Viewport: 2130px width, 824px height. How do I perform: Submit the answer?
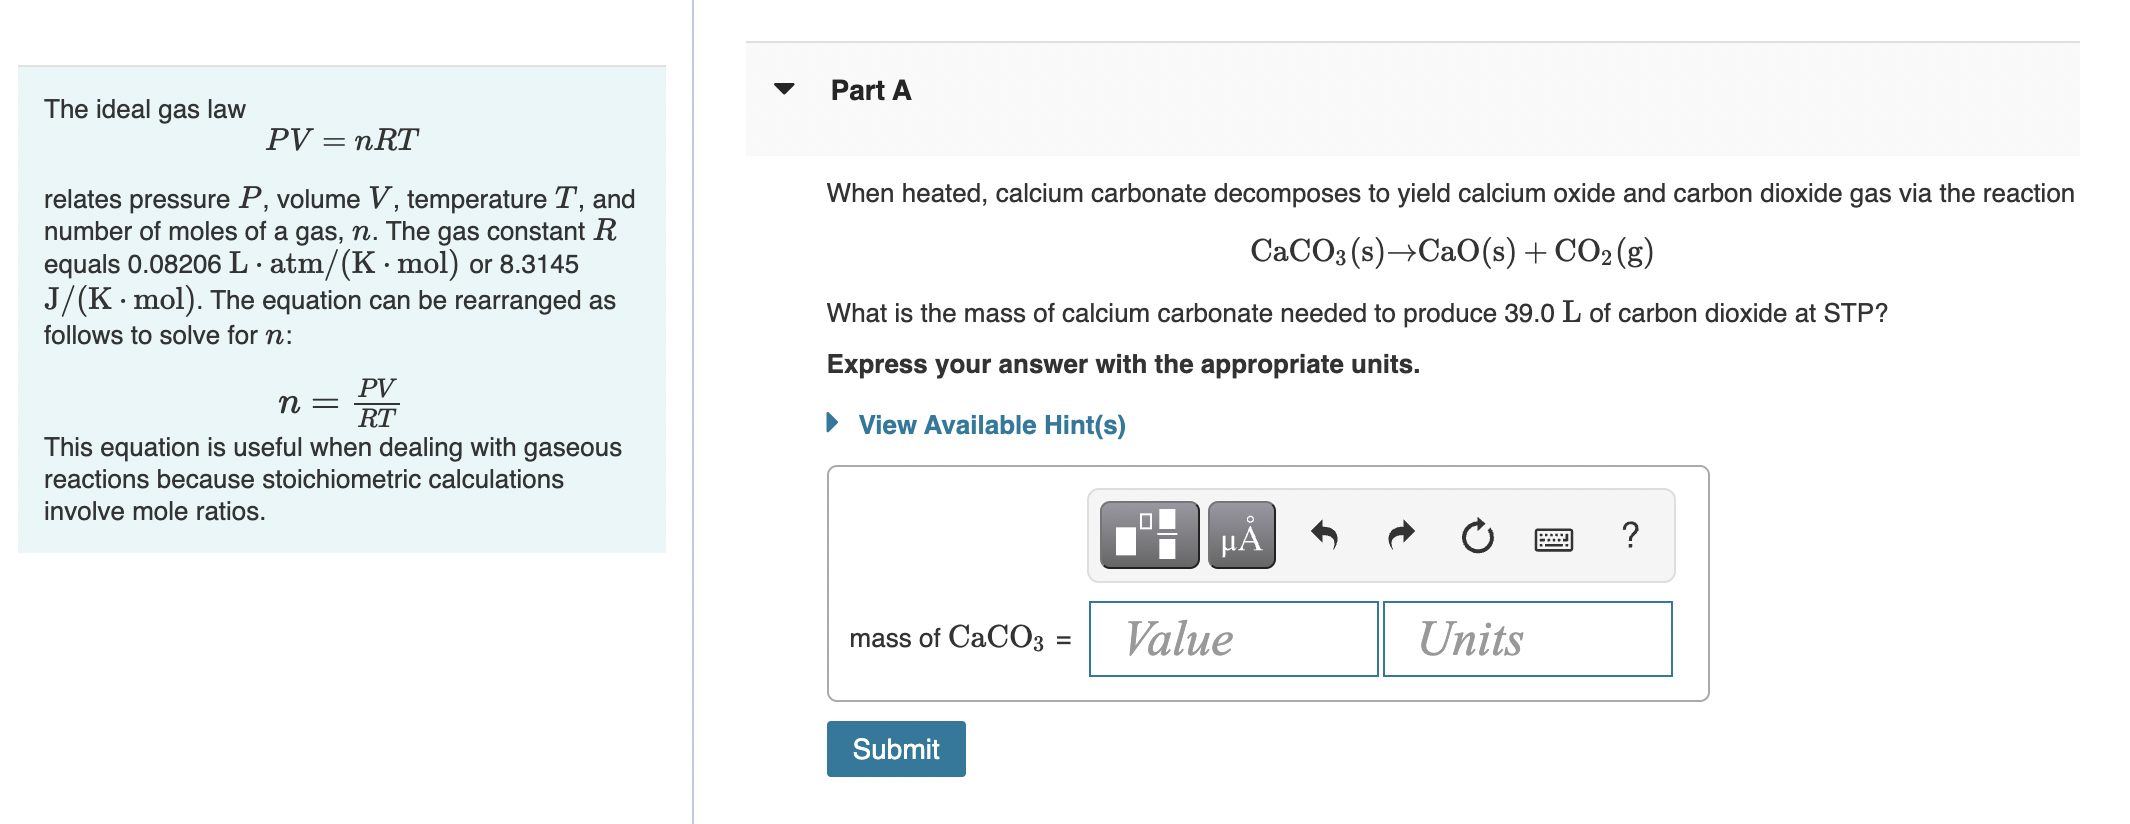pyautogui.click(x=896, y=749)
